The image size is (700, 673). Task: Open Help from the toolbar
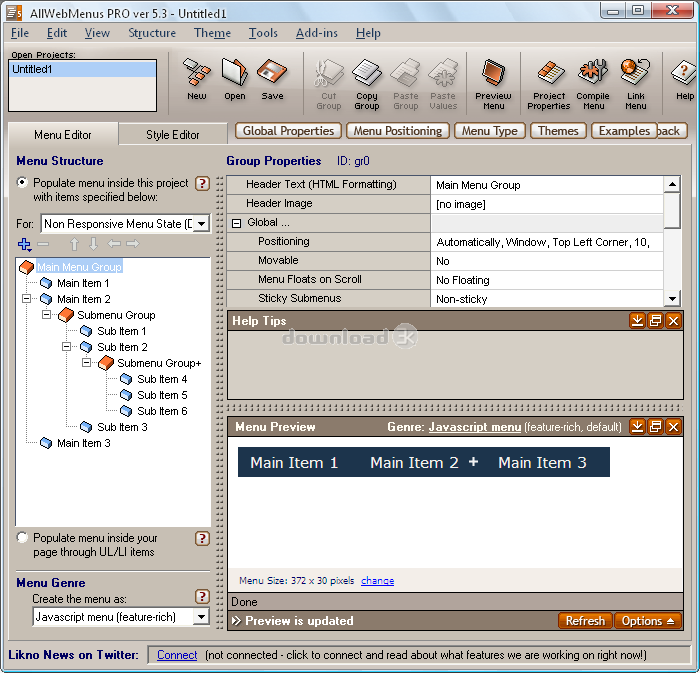(684, 79)
